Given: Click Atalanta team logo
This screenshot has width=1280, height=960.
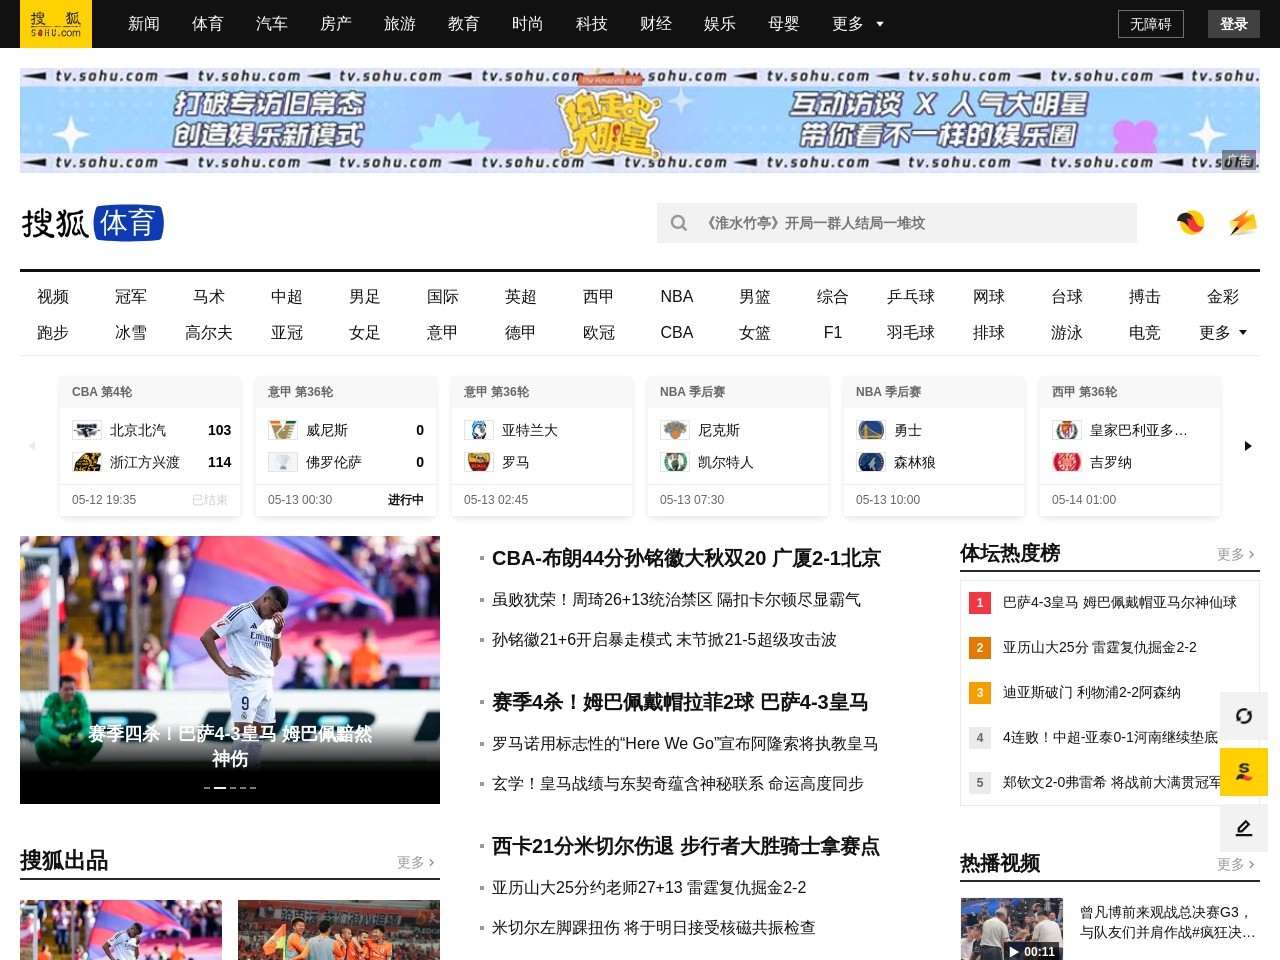Looking at the screenshot, I should click(x=479, y=430).
